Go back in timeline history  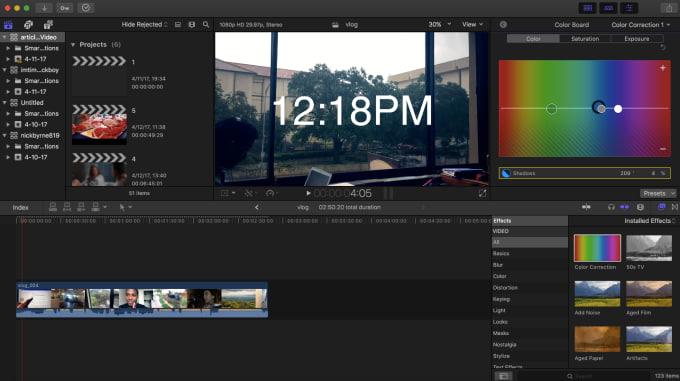tap(257, 208)
